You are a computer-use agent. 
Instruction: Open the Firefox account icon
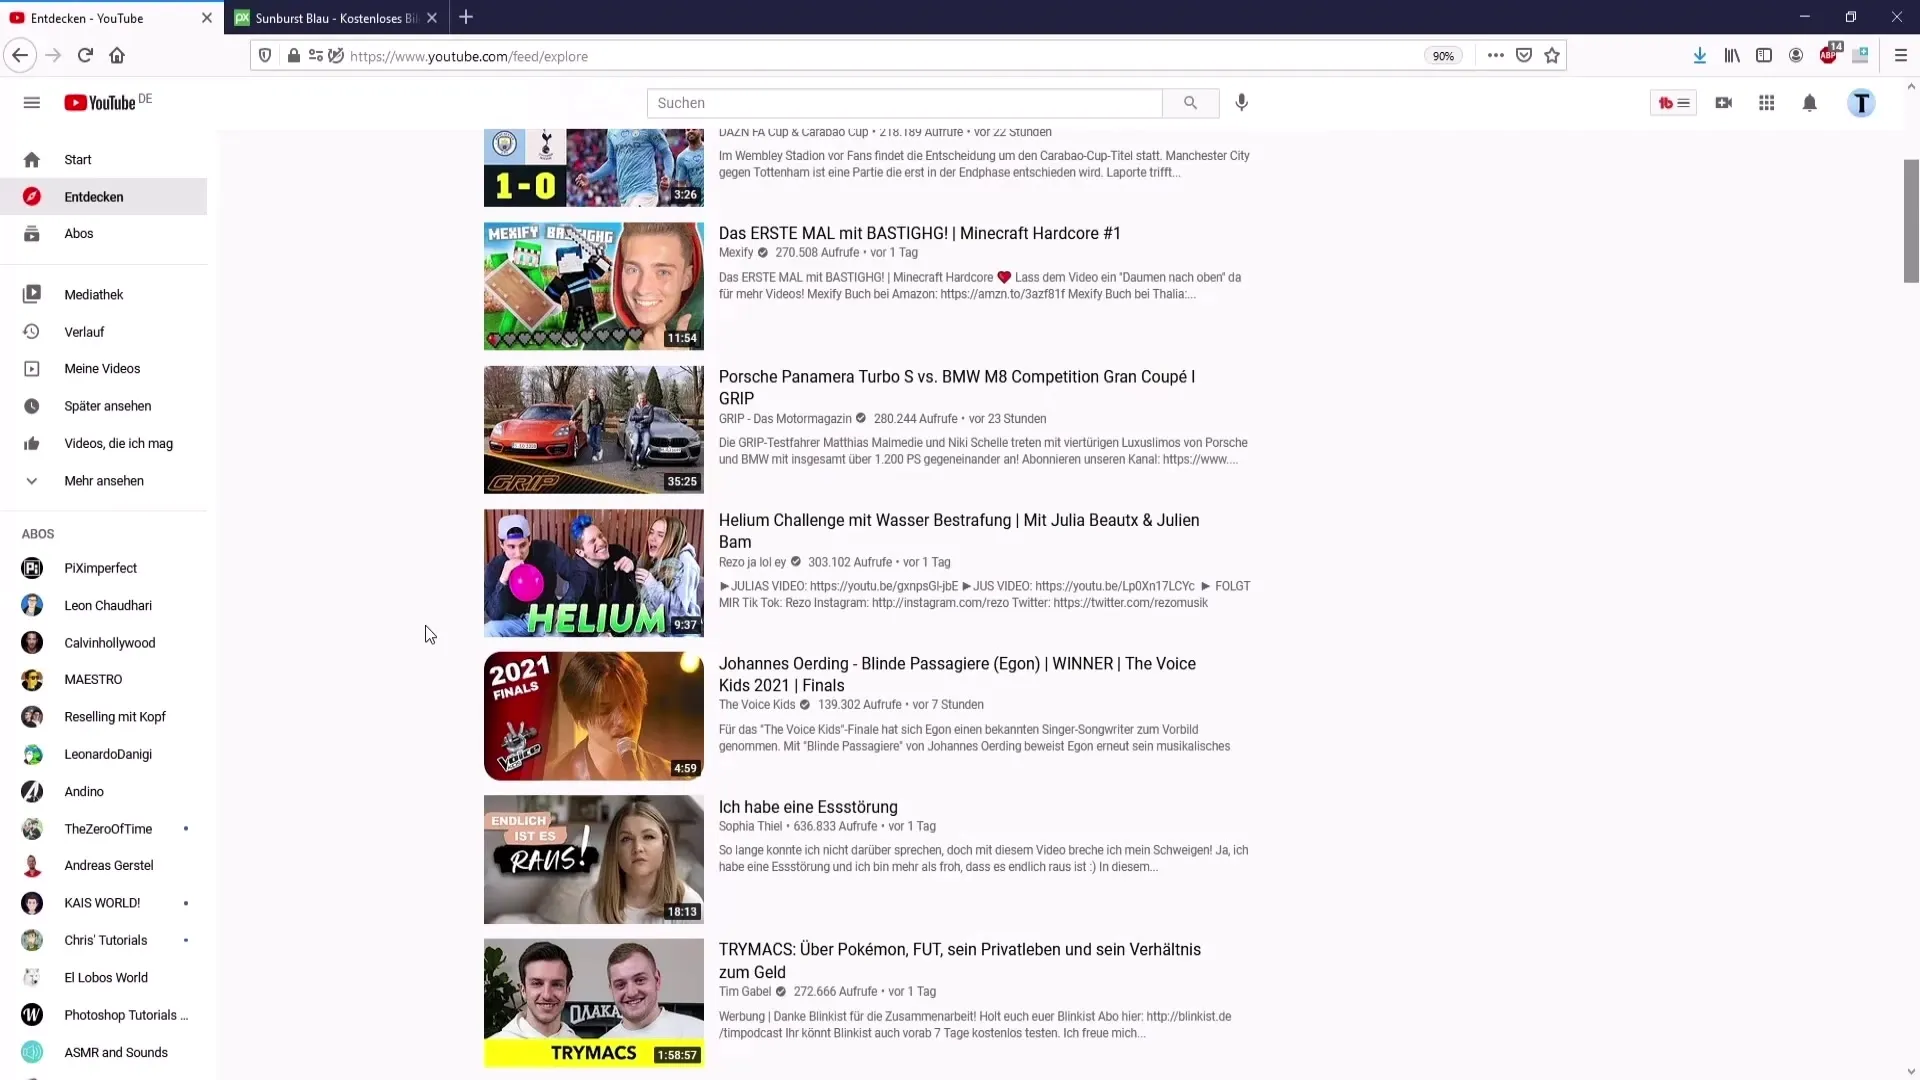point(1796,56)
